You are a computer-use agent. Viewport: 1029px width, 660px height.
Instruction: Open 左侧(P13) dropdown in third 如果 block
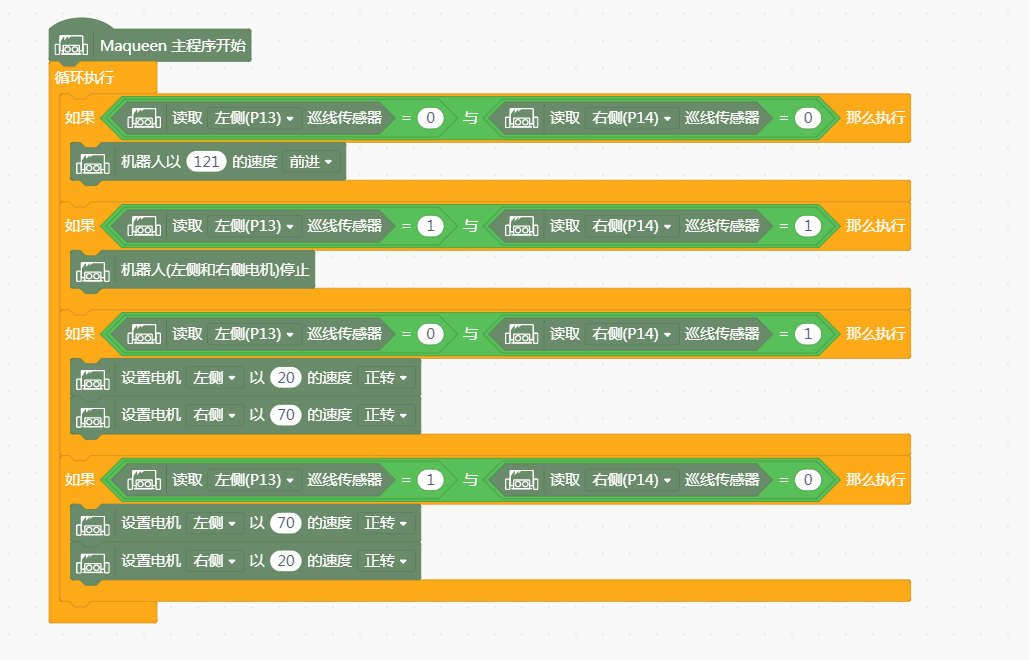[255, 335]
